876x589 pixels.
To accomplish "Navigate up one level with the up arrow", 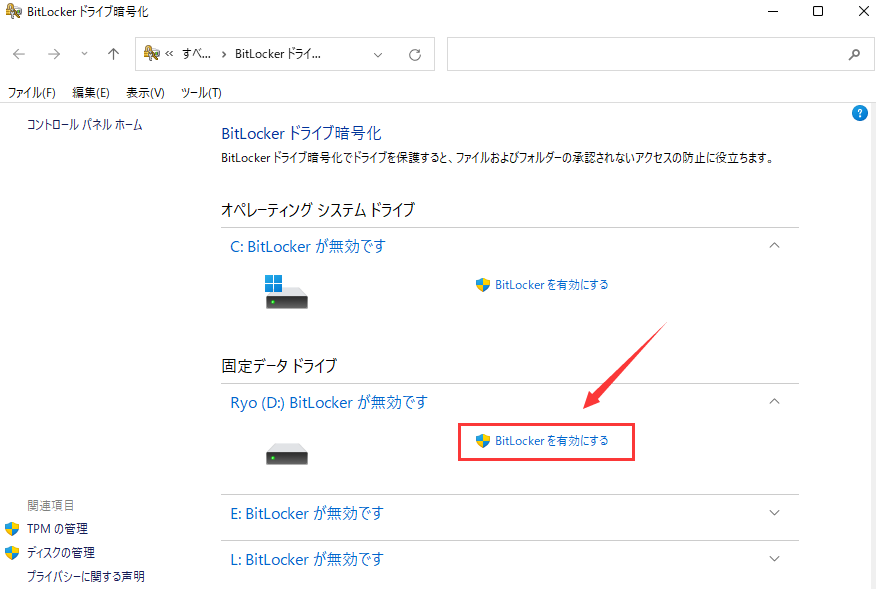I will 111,54.
